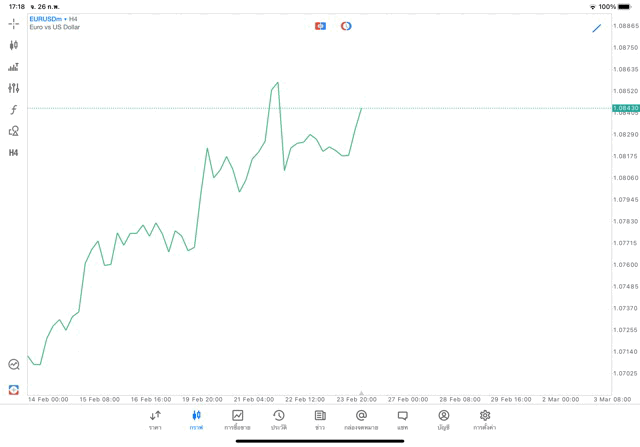
Task: Open the แชท (Chat) tab
Action: tap(402, 419)
